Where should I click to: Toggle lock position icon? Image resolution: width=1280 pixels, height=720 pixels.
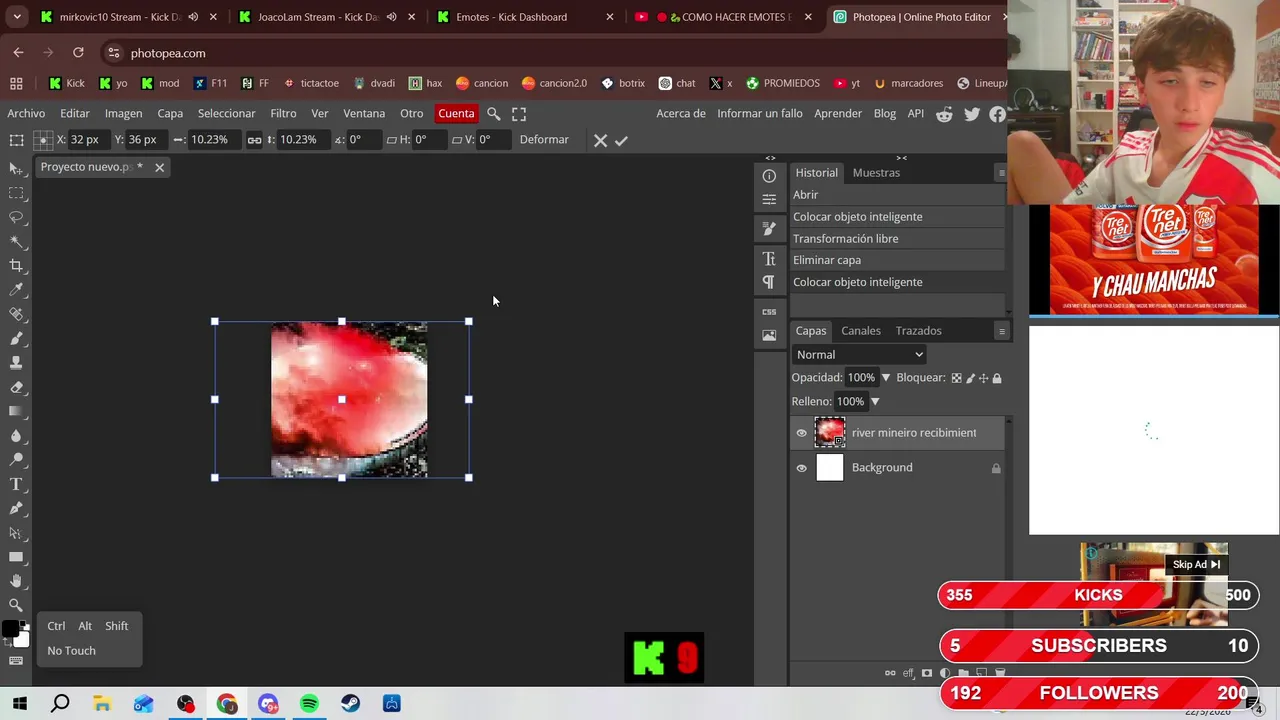pyautogui.click(x=983, y=378)
